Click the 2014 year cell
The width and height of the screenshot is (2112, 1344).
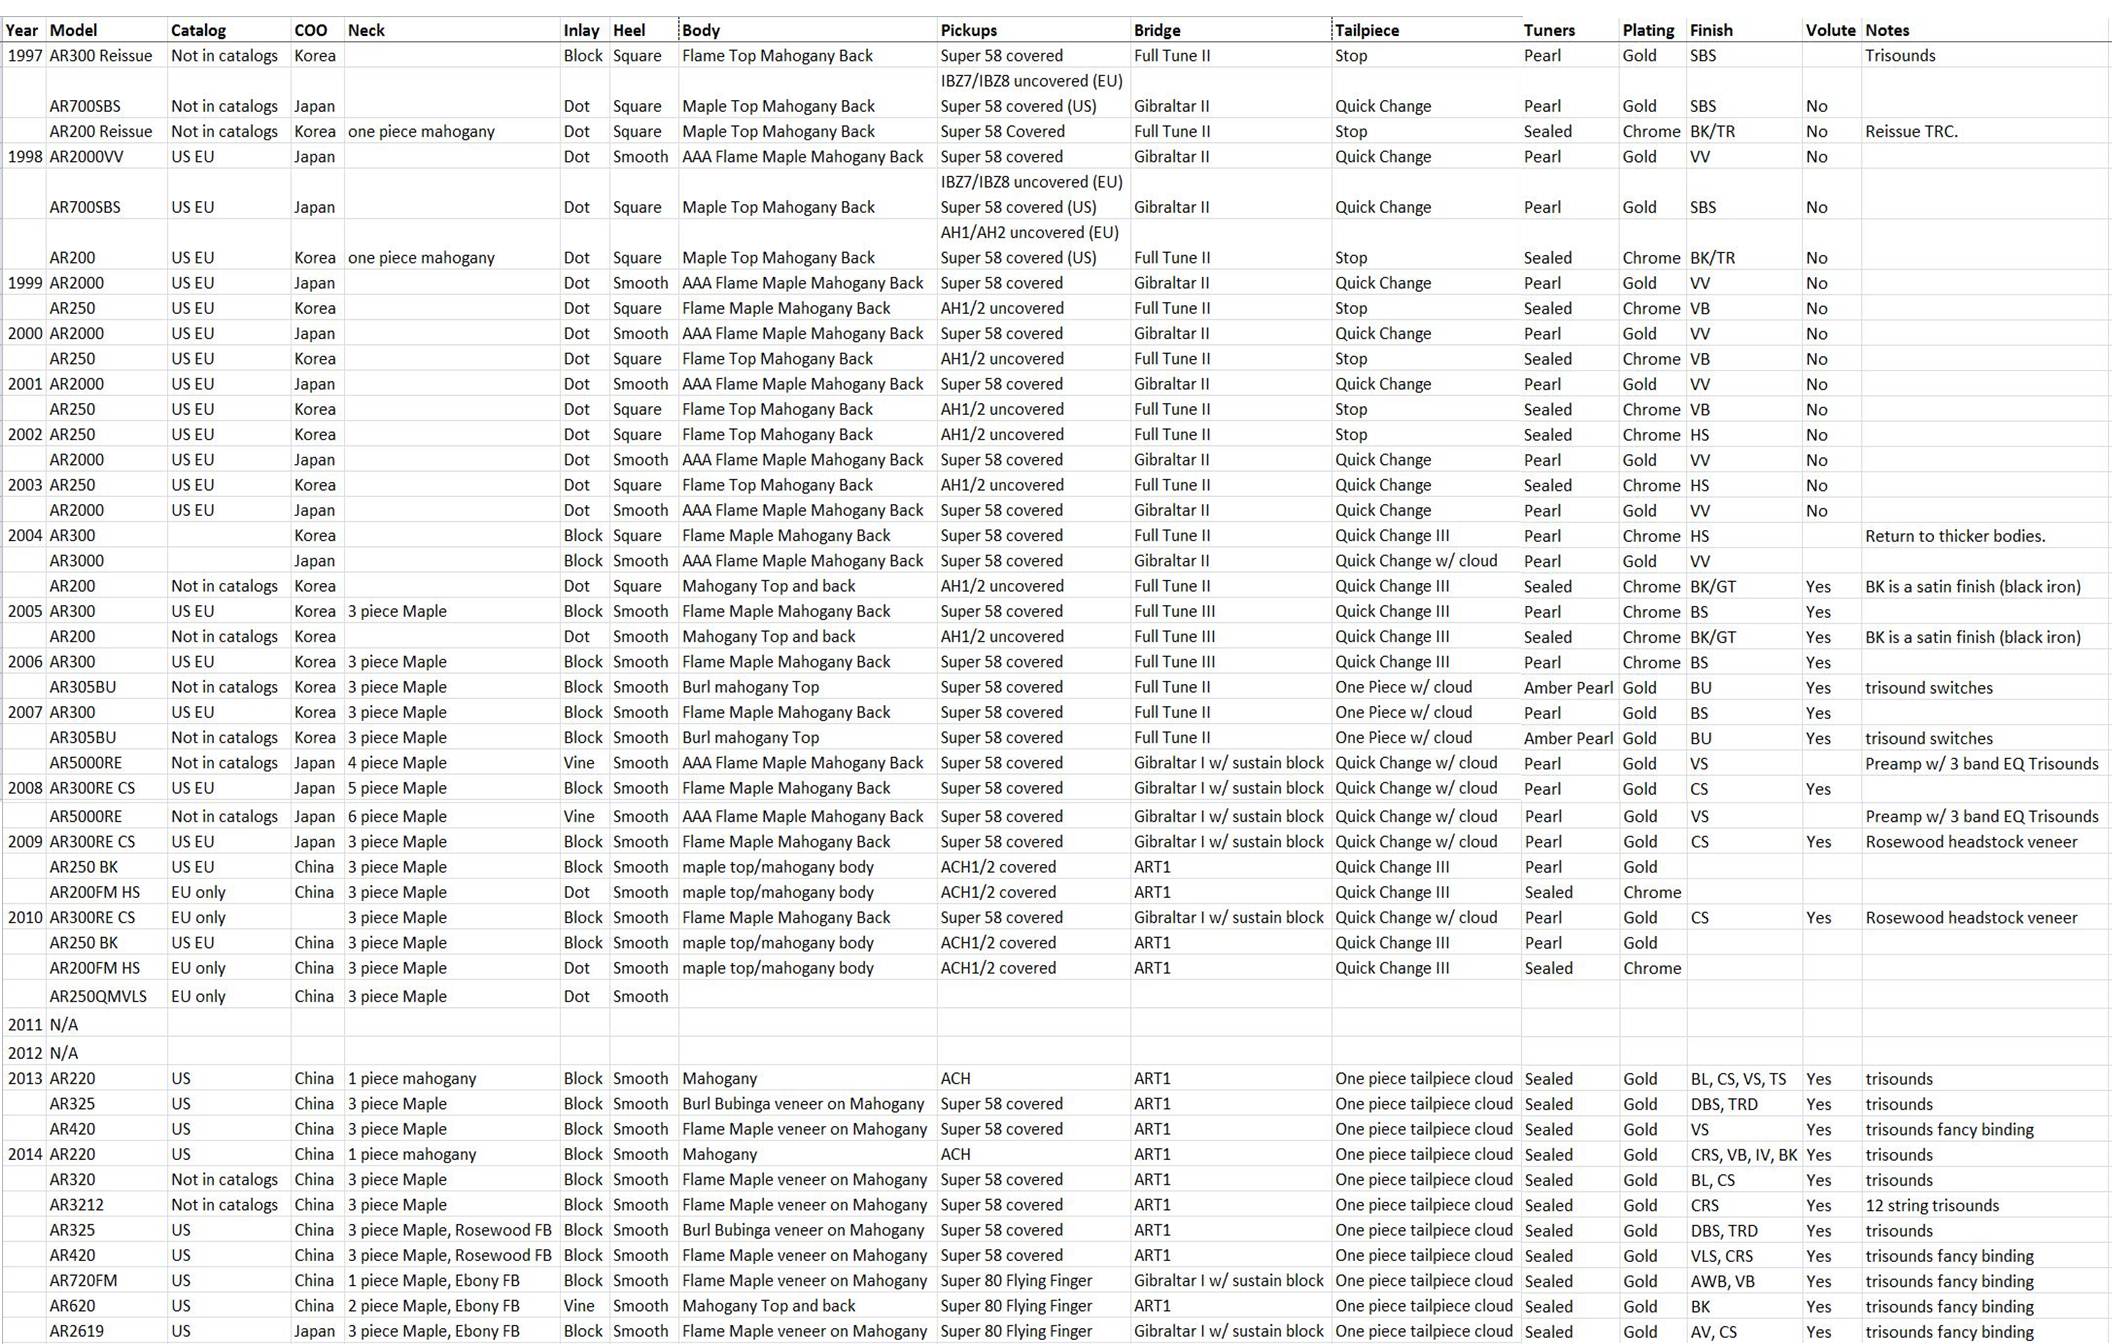(x=25, y=1154)
